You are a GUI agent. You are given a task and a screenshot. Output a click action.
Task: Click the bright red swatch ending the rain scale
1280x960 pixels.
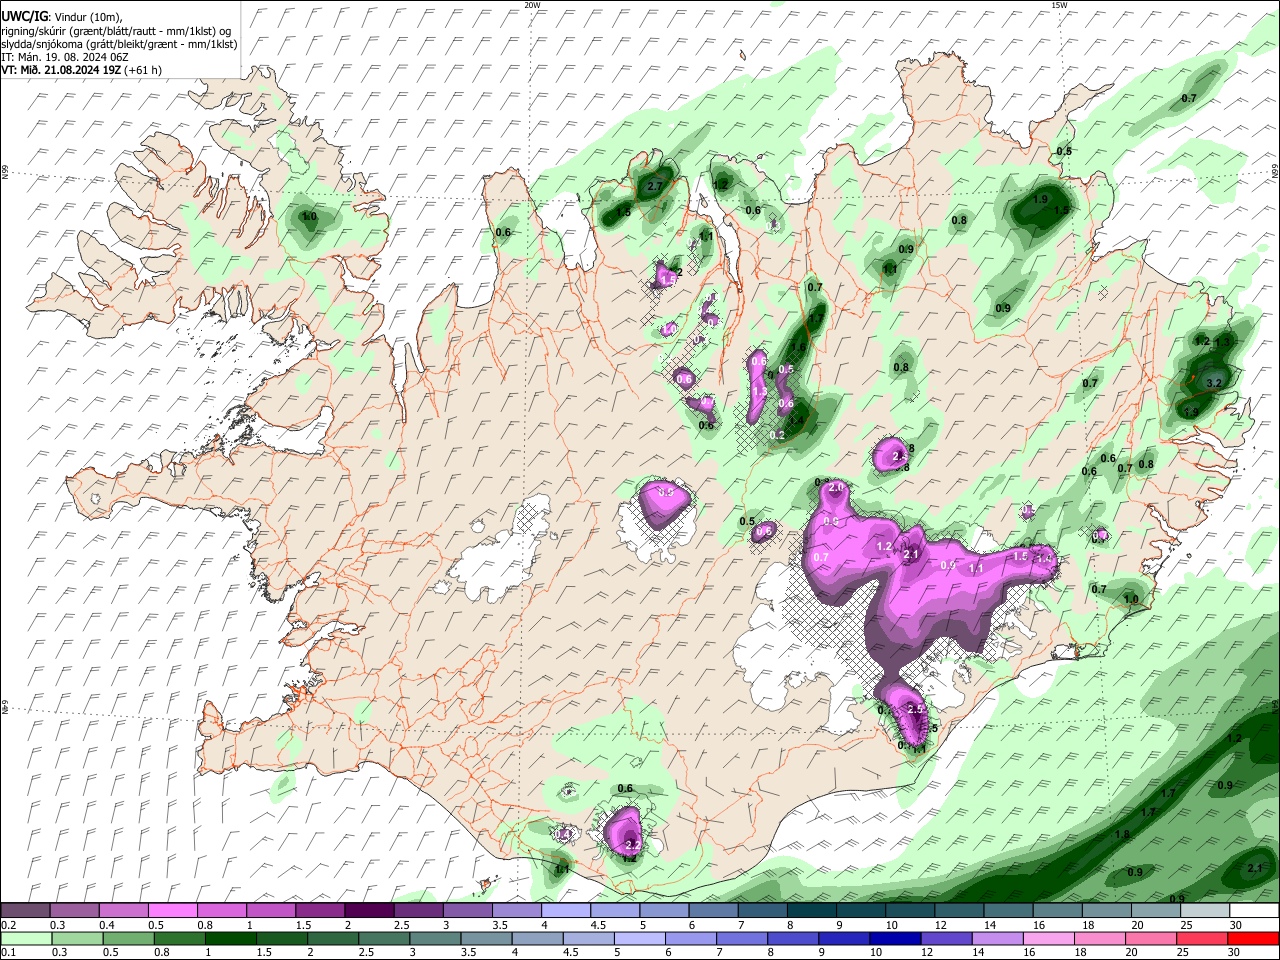(1254, 939)
